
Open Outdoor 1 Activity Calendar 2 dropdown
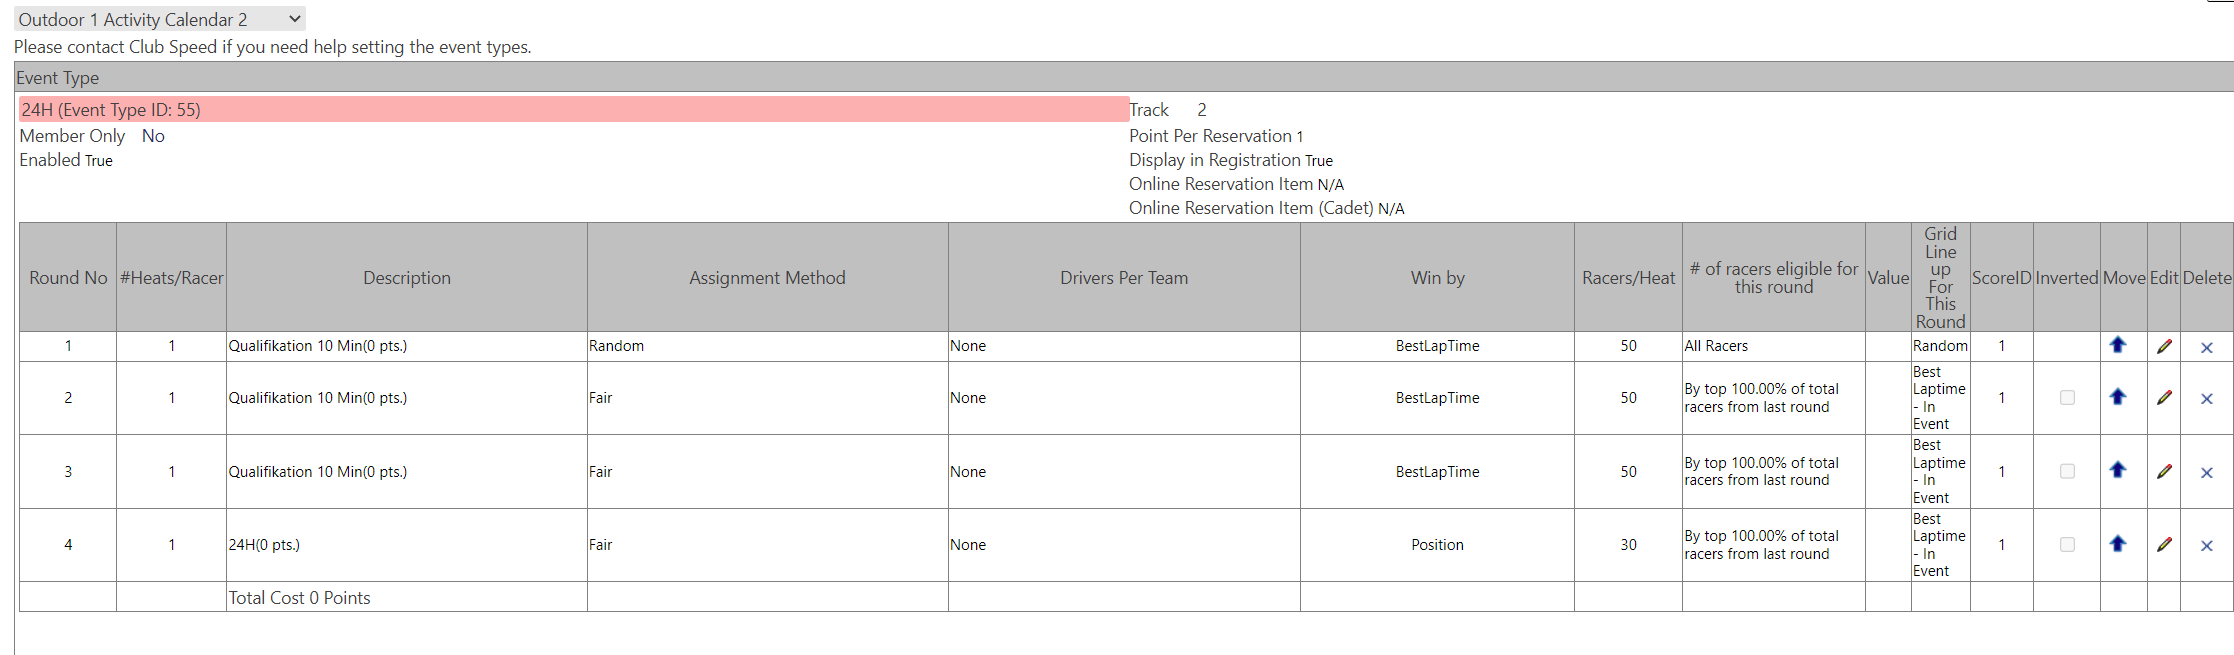[x=160, y=19]
